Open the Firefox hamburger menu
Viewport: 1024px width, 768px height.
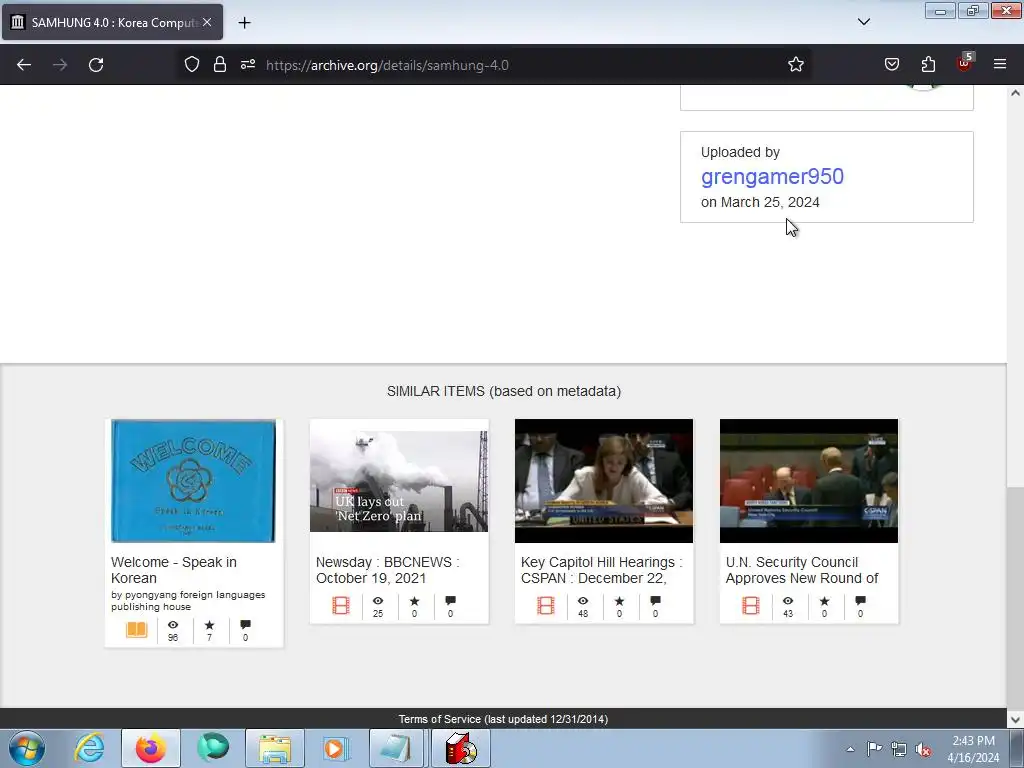pos(1000,65)
